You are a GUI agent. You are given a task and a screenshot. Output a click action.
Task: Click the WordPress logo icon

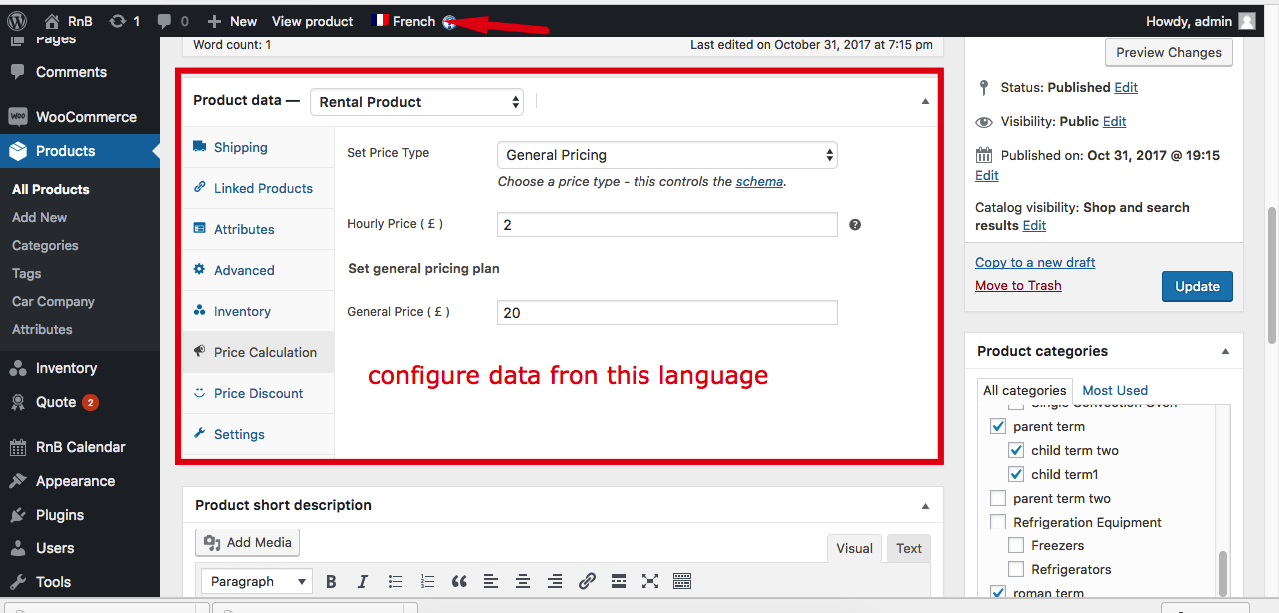click(x=17, y=20)
